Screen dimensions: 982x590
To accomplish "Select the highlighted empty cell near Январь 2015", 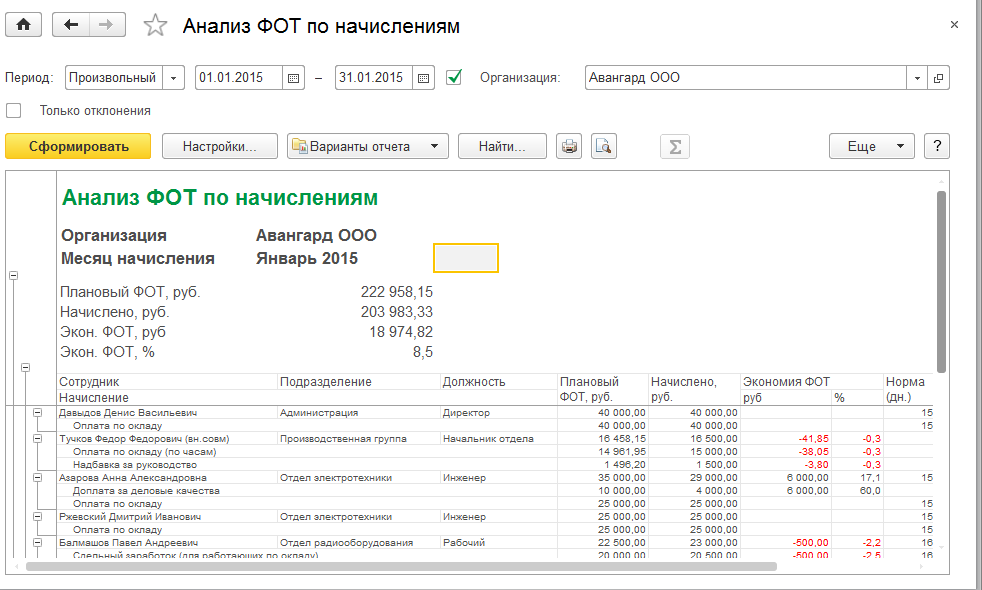I will [466, 258].
